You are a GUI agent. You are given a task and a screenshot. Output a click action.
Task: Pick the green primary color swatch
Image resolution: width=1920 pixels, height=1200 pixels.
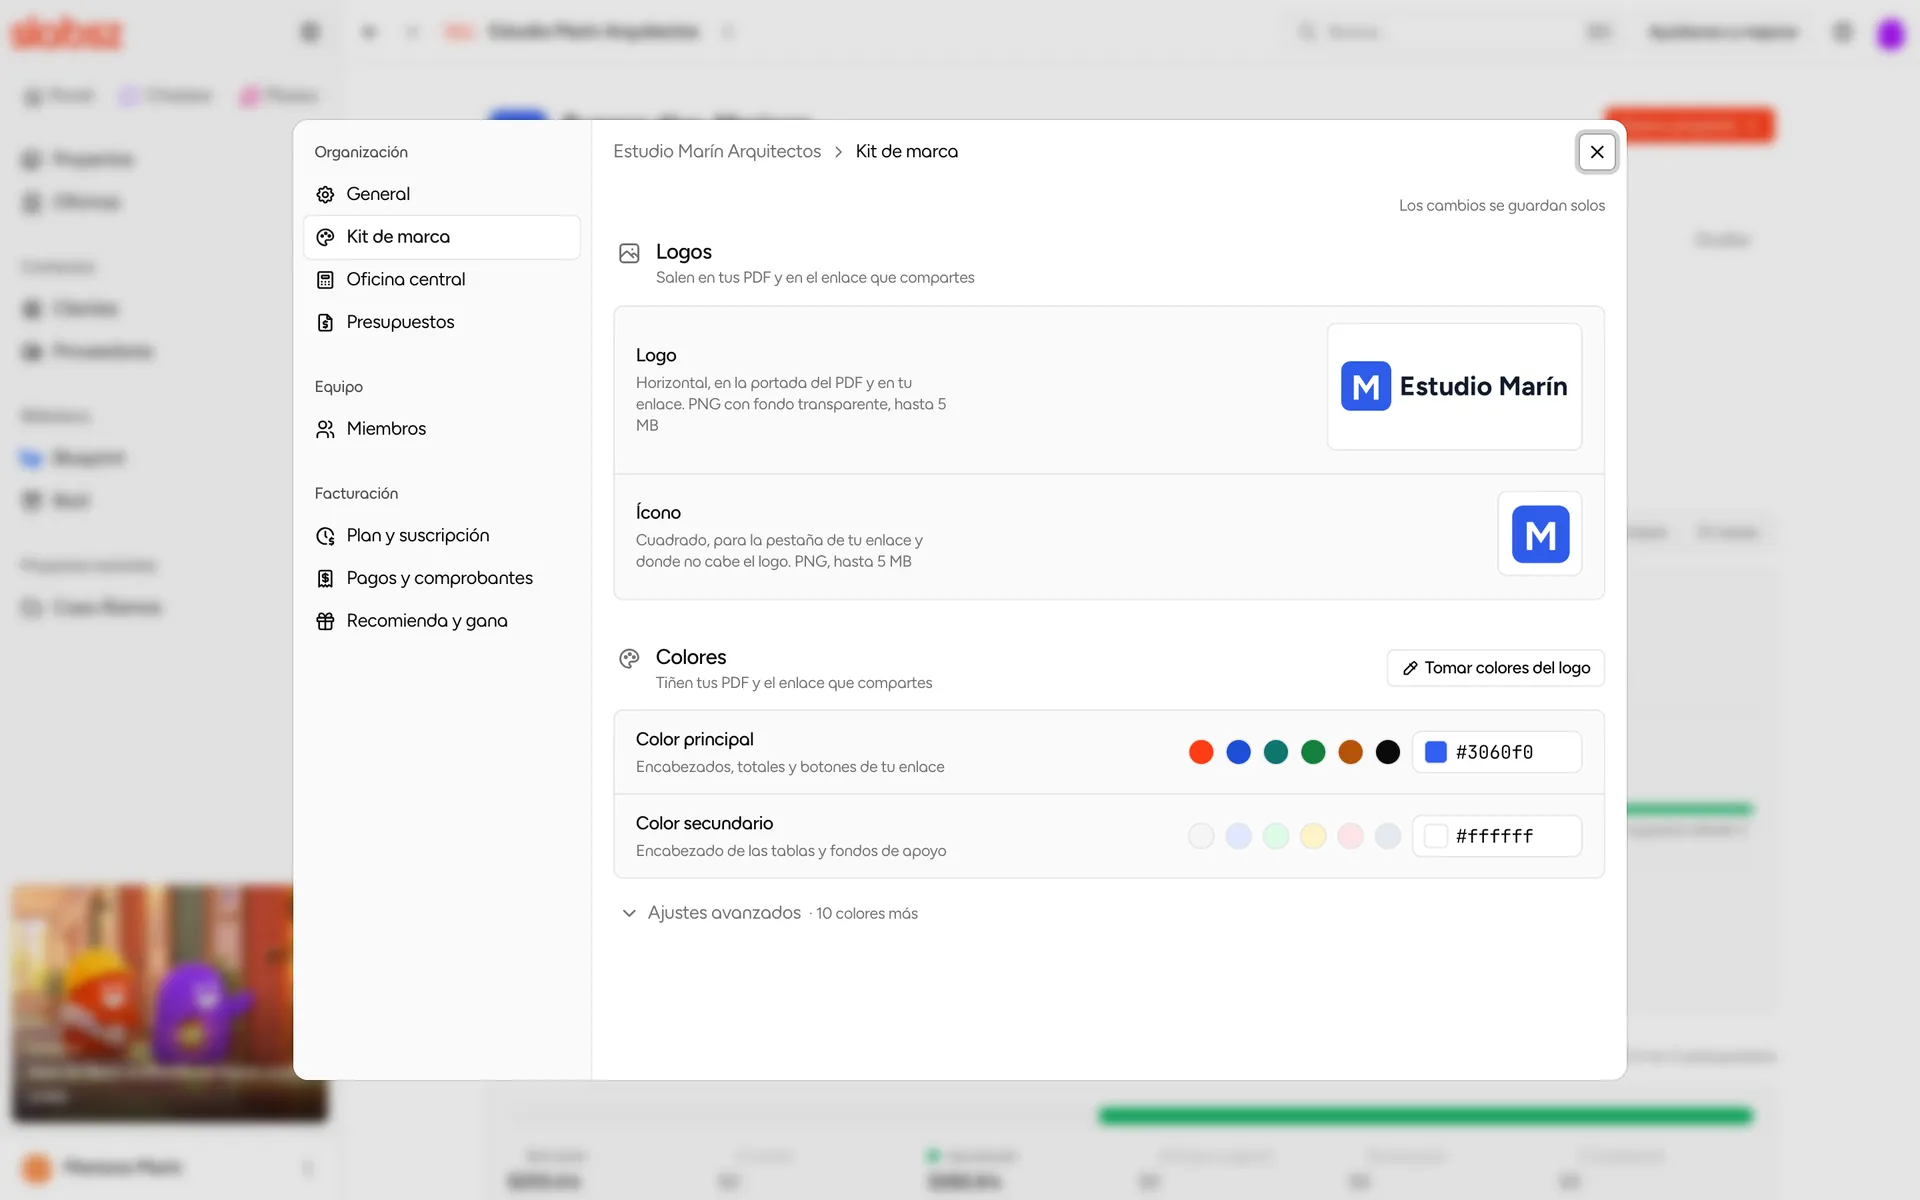pyautogui.click(x=1313, y=752)
